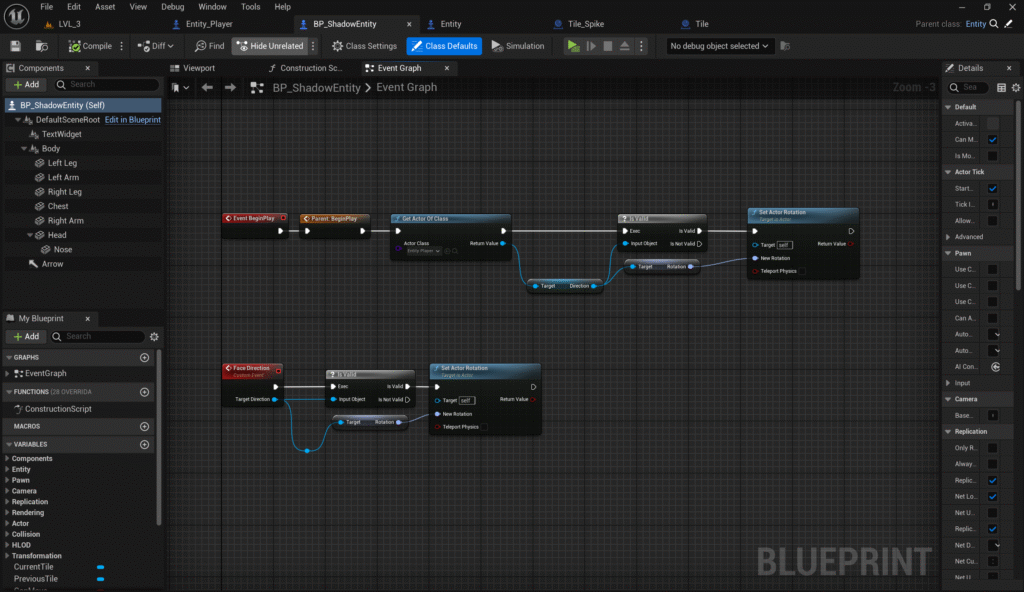1024x592 pixels.
Task: Open the debug object selector dropdown
Action: click(x=719, y=46)
